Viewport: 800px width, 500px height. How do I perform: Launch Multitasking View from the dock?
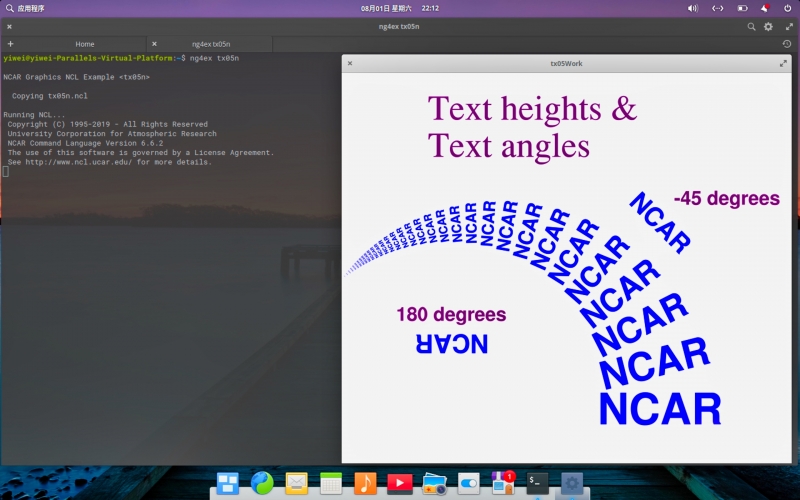pyautogui.click(x=228, y=484)
